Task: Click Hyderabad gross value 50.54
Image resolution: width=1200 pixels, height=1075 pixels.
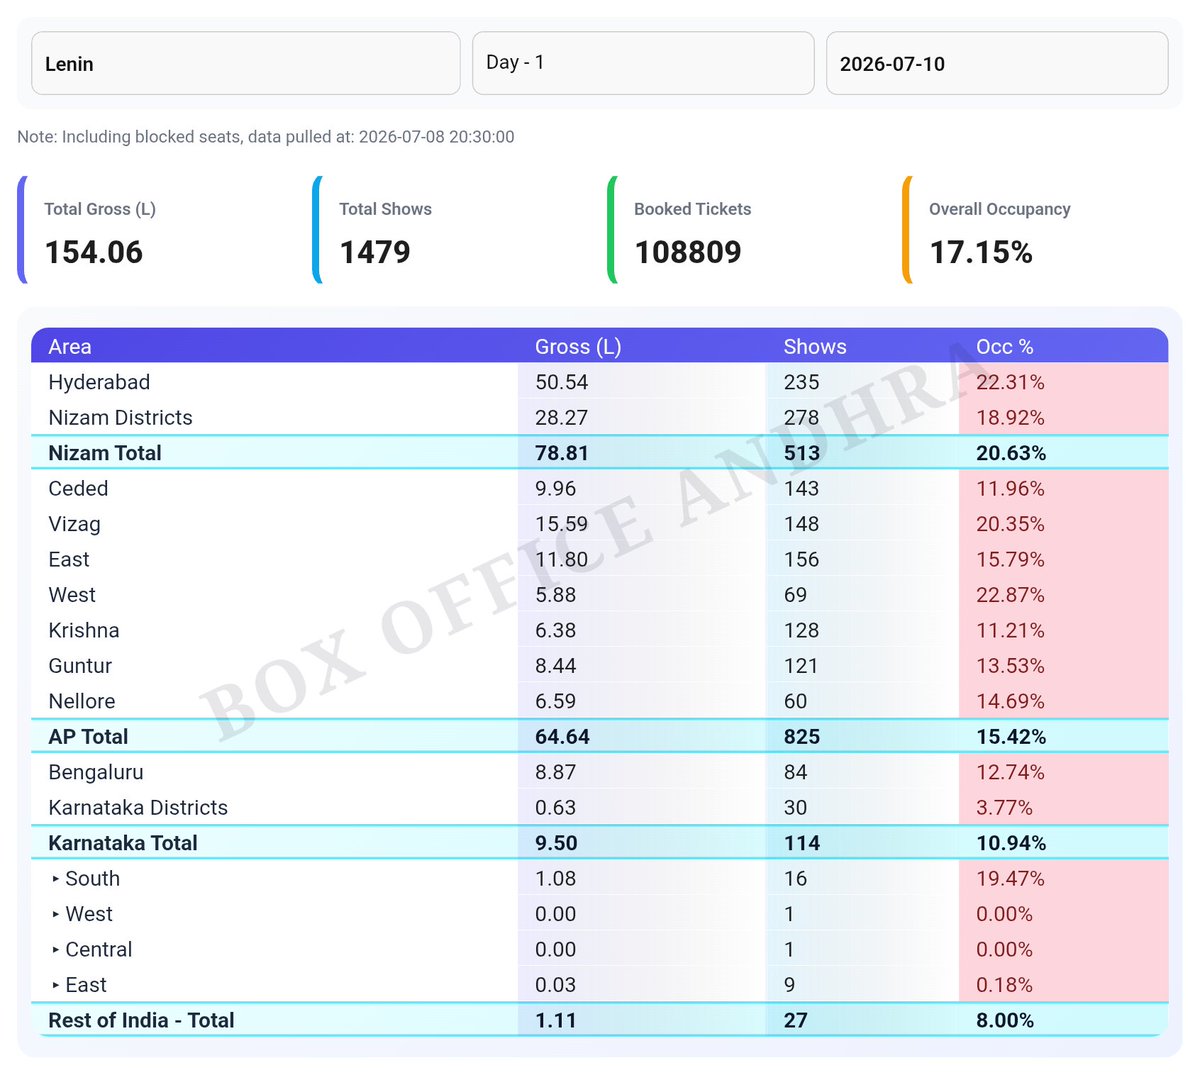Action: pos(562,382)
